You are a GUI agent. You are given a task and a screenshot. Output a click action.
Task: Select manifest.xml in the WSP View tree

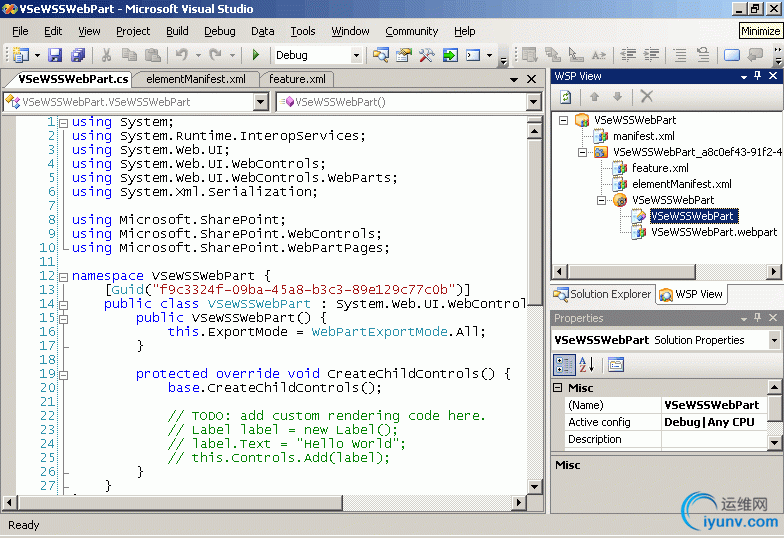[643, 136]
